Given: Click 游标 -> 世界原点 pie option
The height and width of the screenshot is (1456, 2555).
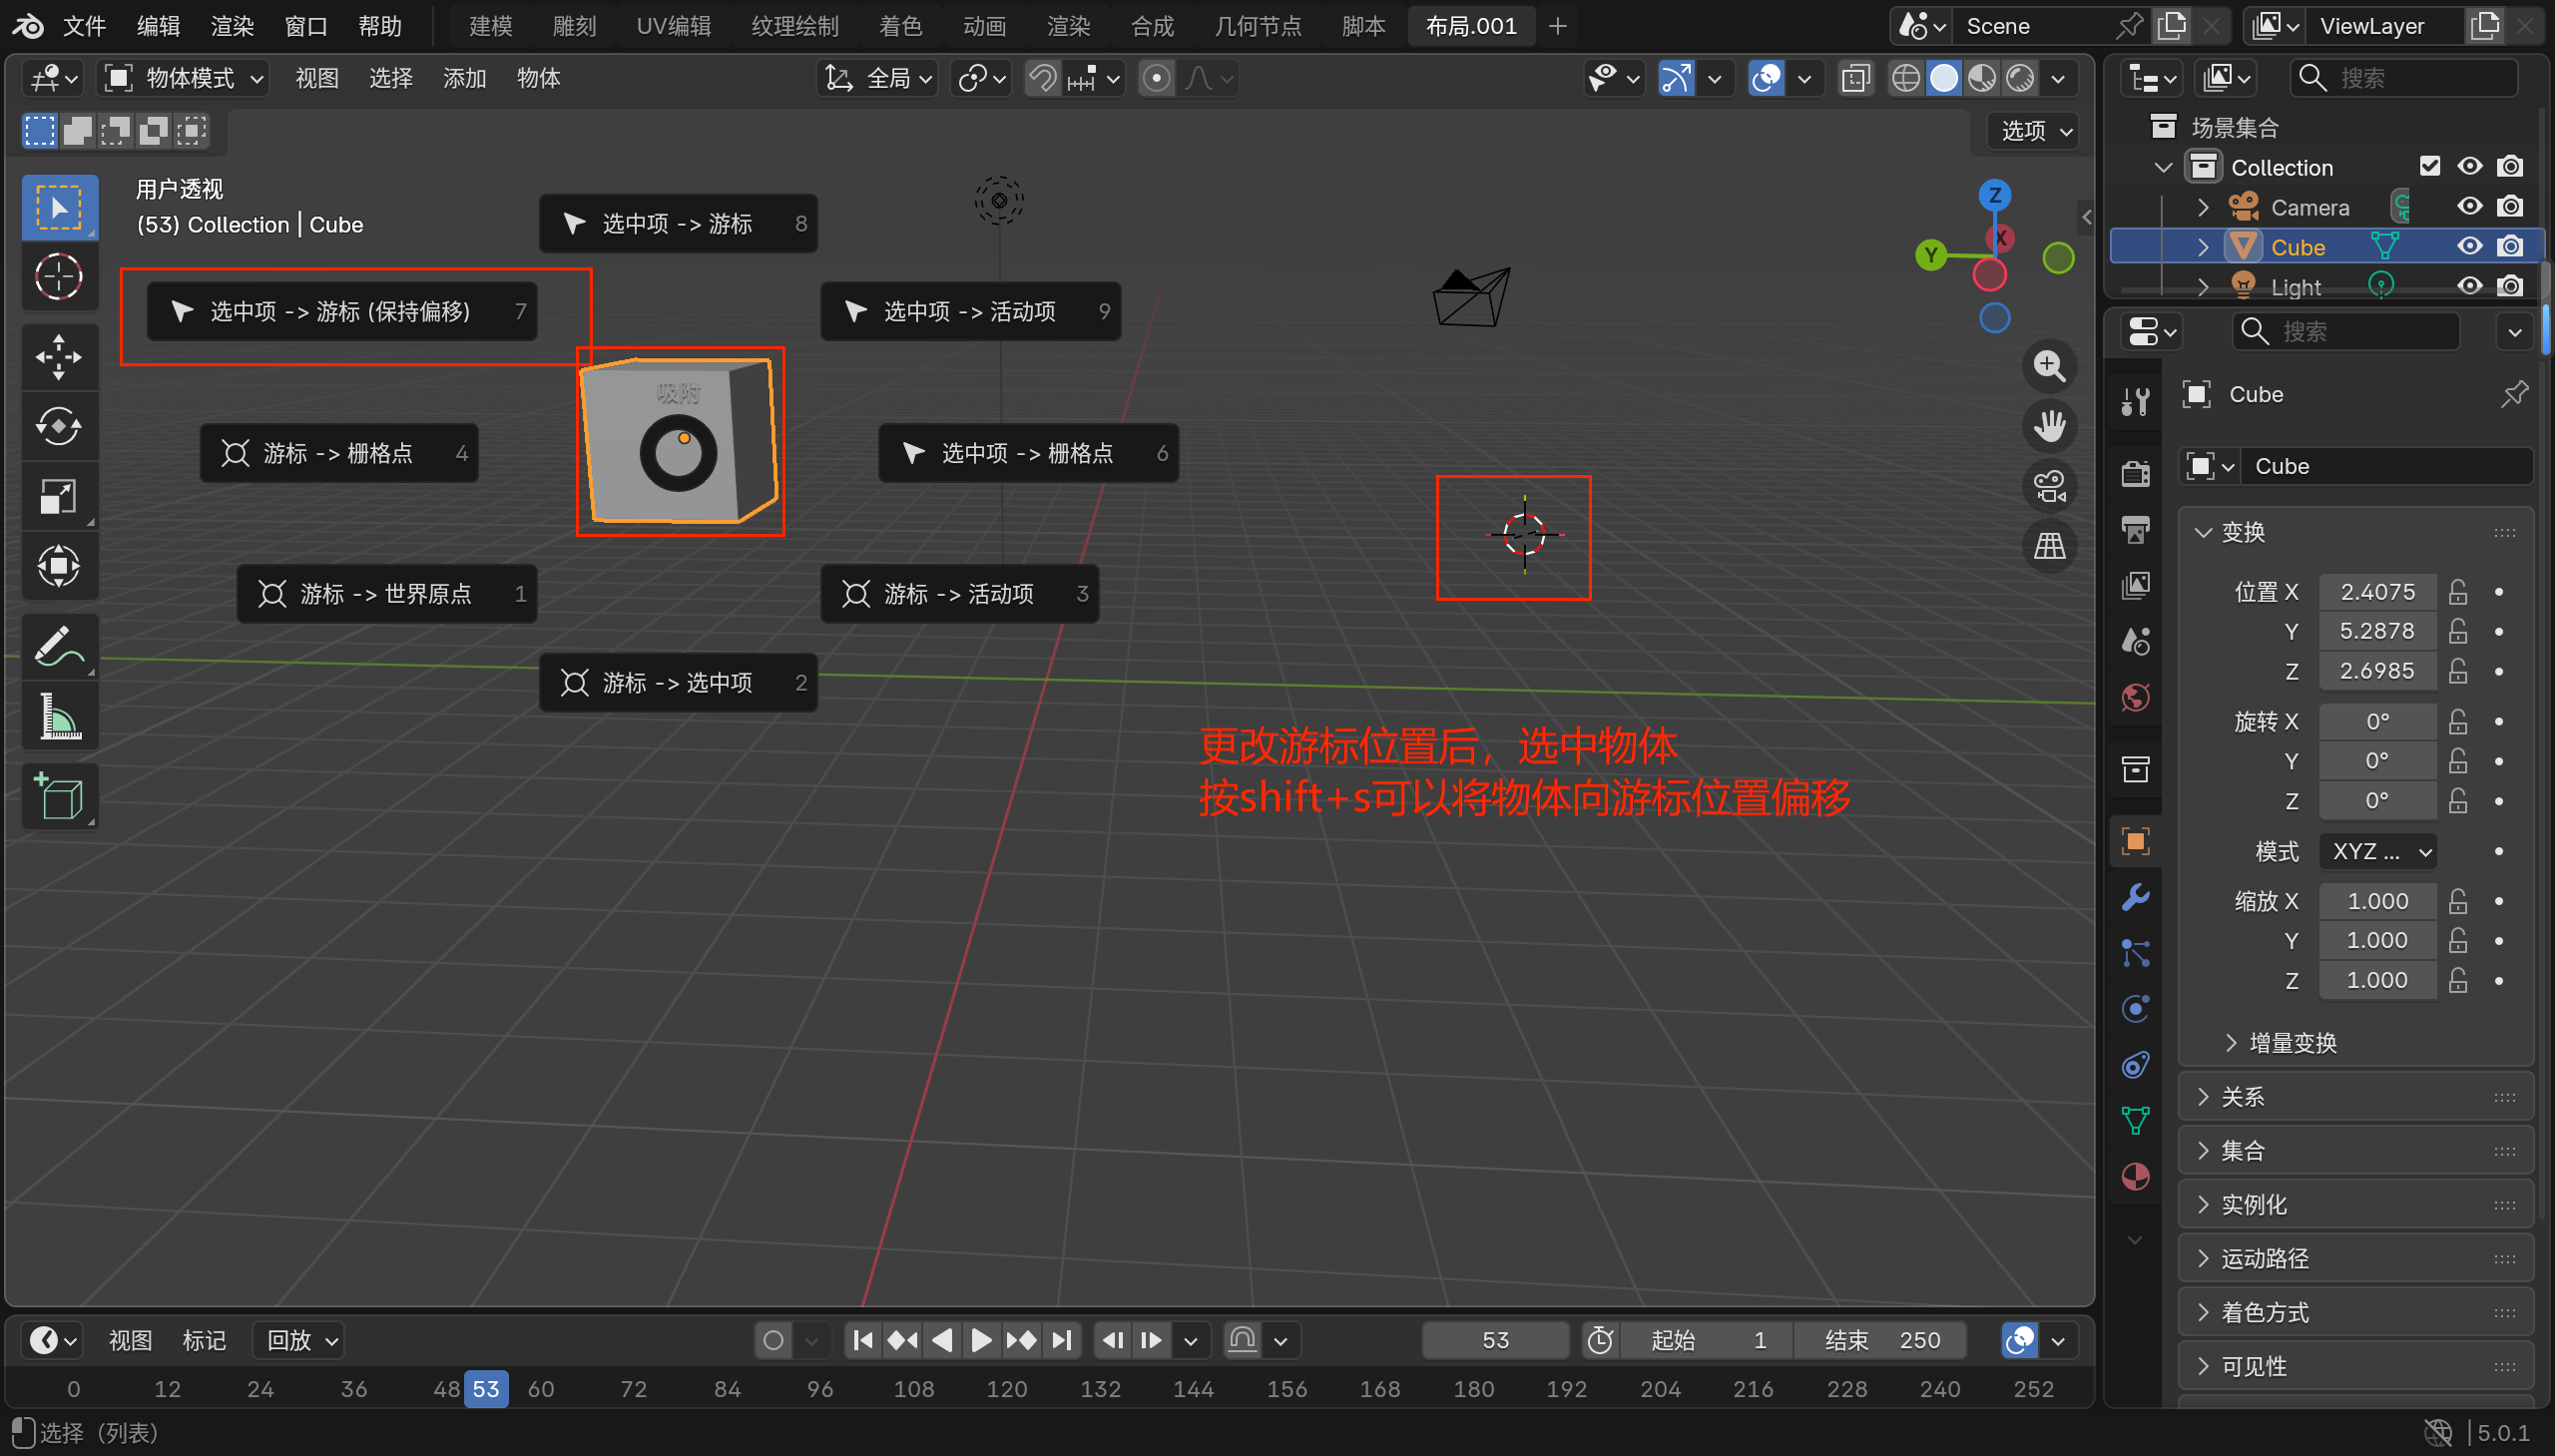Looking at the screenshot, I should tap(385, 594).
